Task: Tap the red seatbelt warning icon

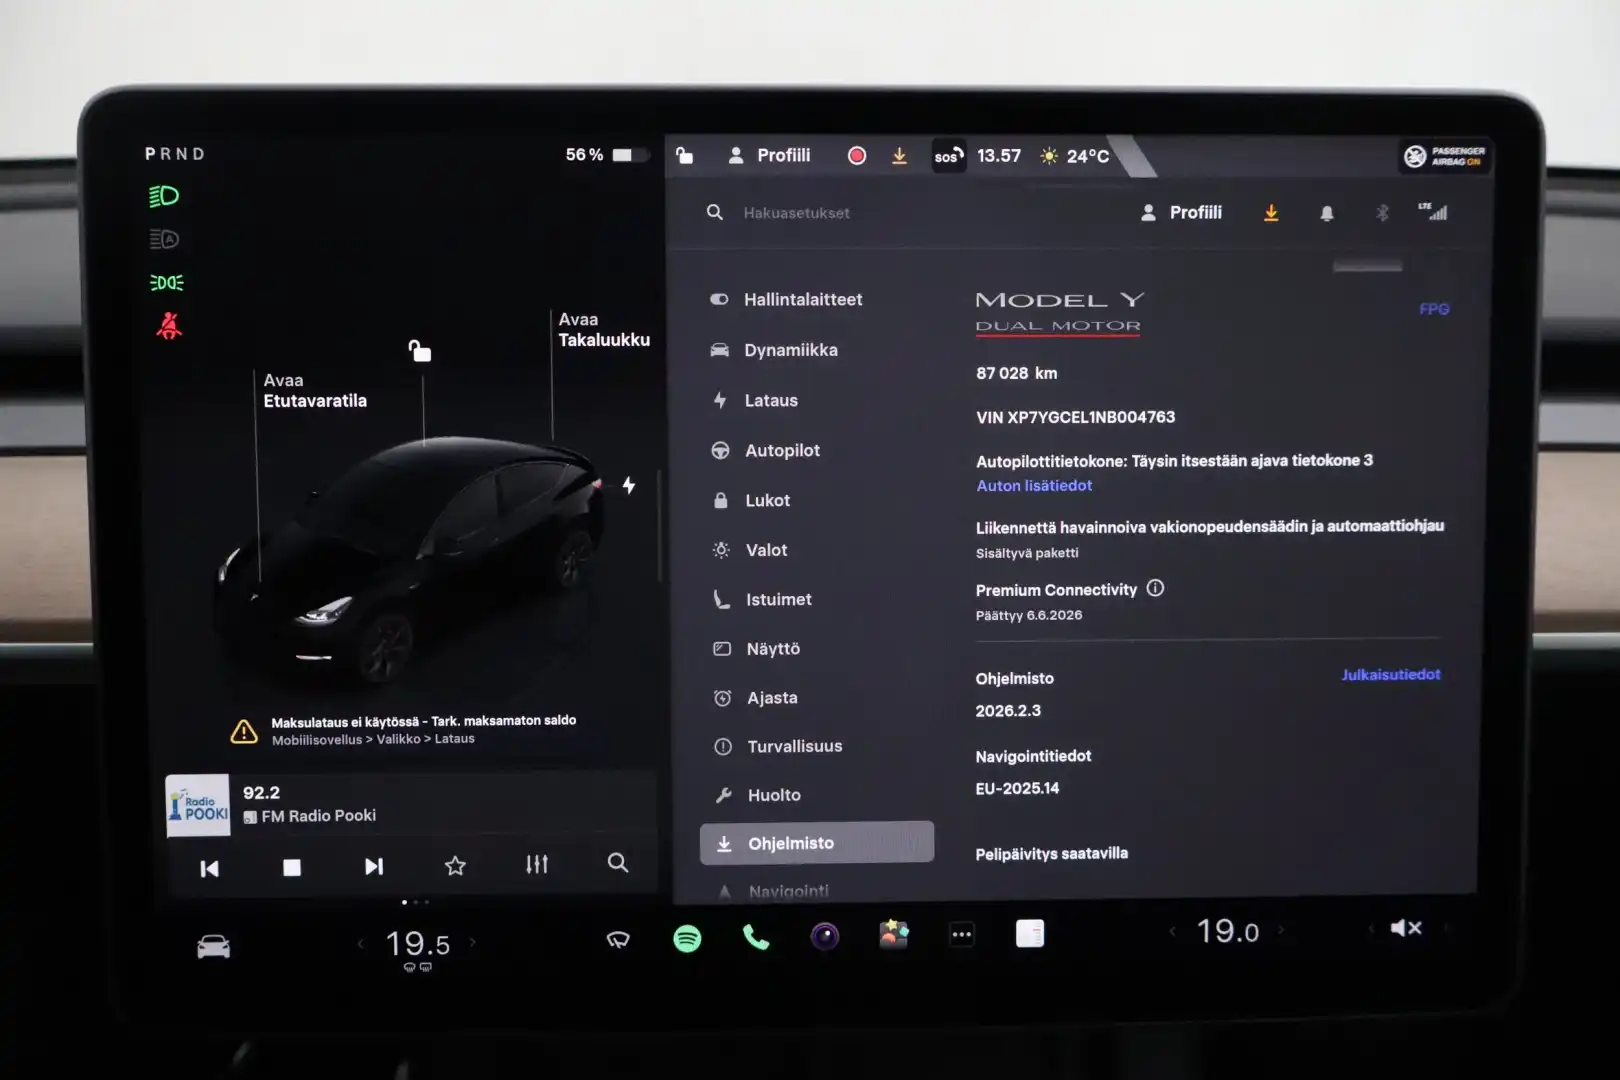Action: coord(169,326)
